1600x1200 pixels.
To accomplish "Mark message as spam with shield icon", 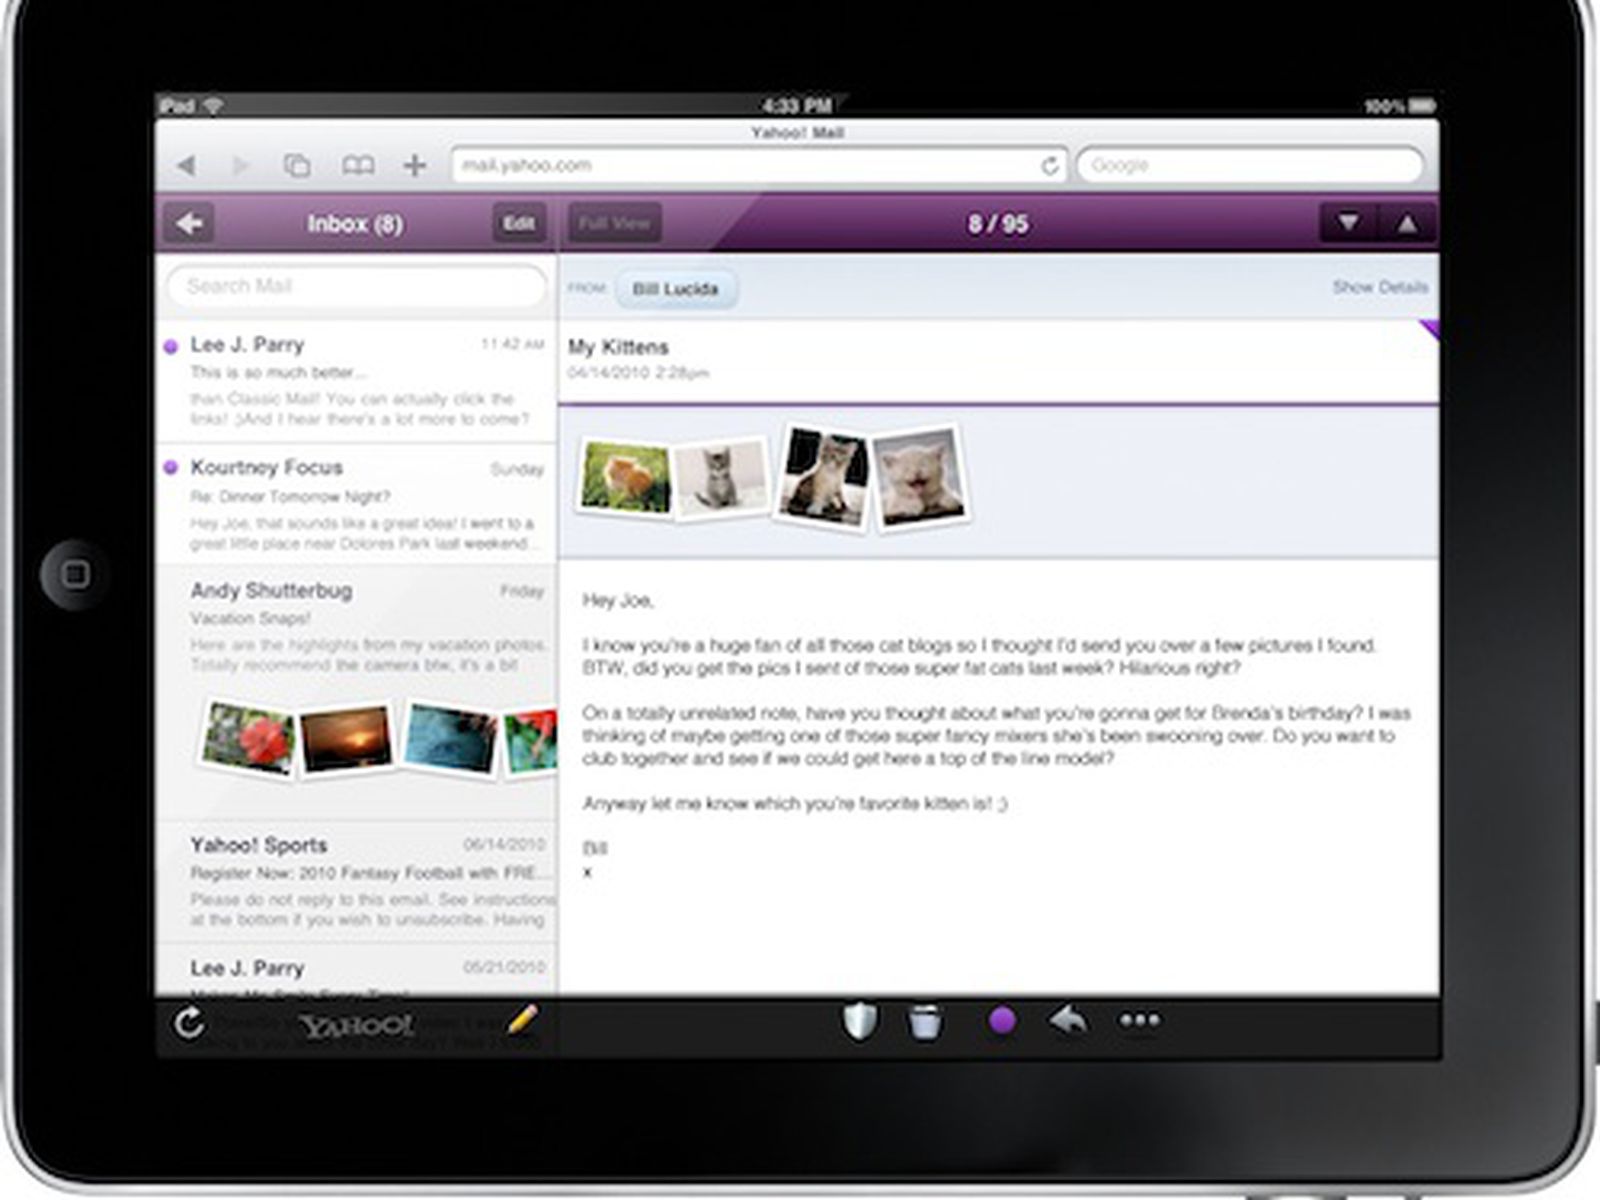I will (859, 1021).
